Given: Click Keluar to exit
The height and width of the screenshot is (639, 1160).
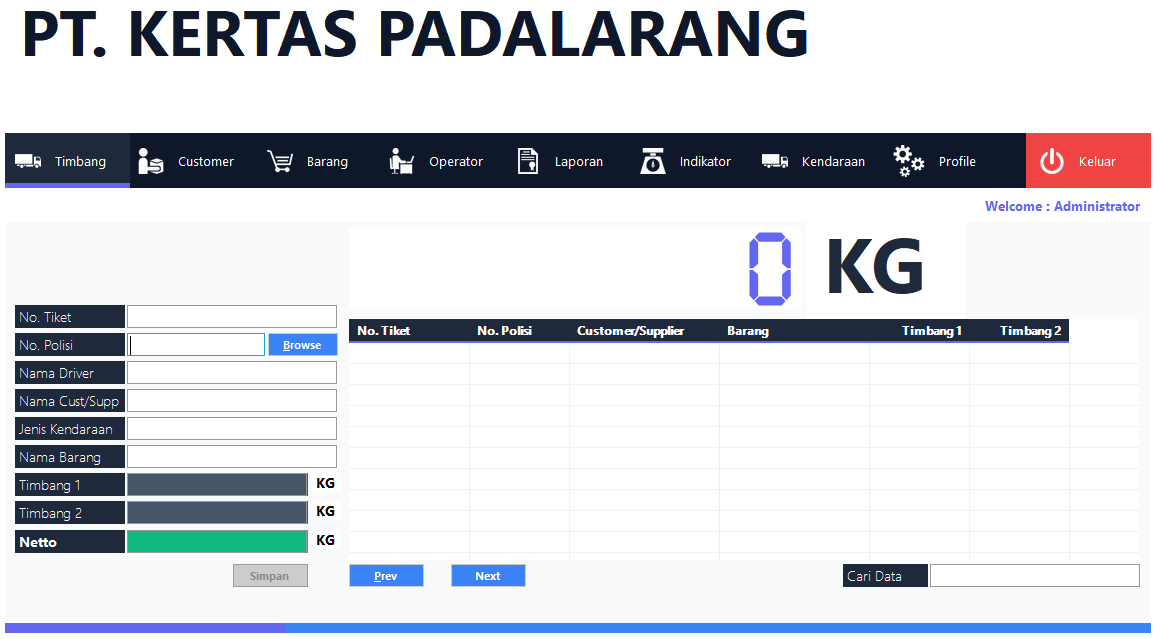Looking at the screenshot, I should 1088,160.
